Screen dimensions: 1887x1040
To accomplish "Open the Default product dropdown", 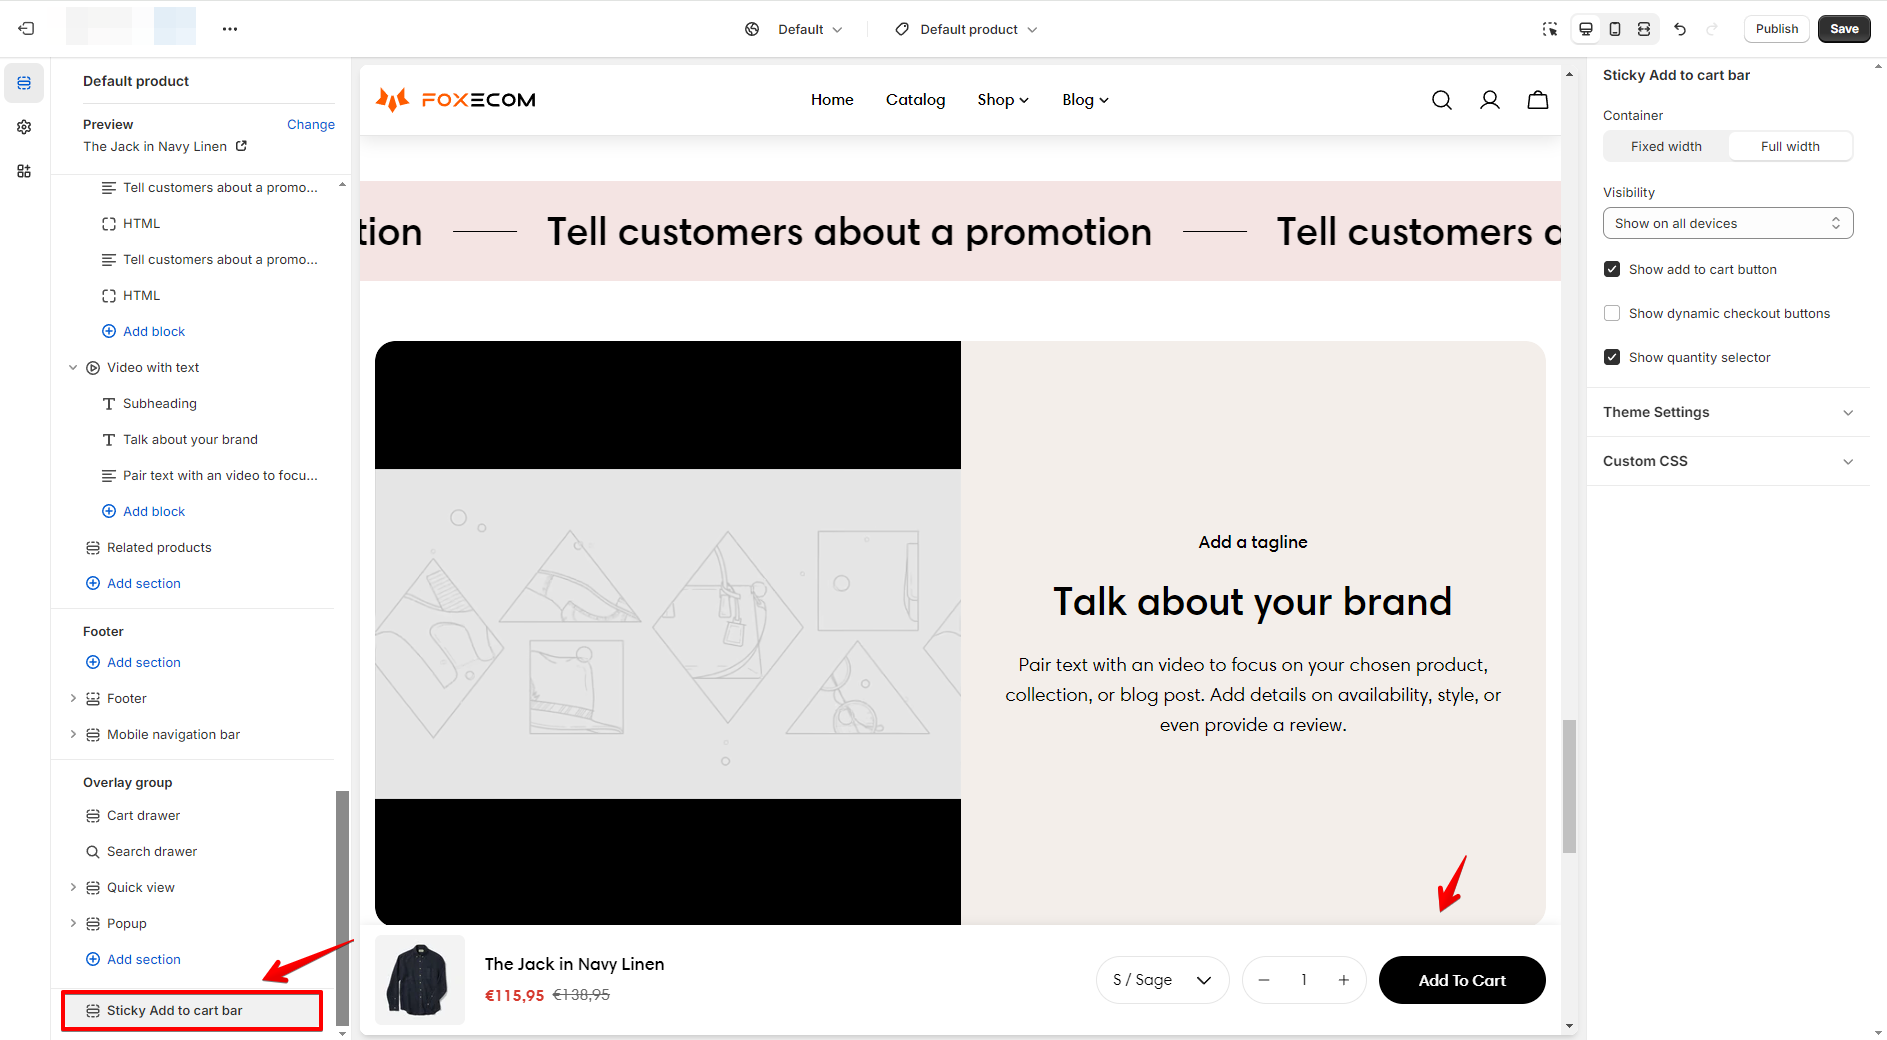I will pos(966,29).
